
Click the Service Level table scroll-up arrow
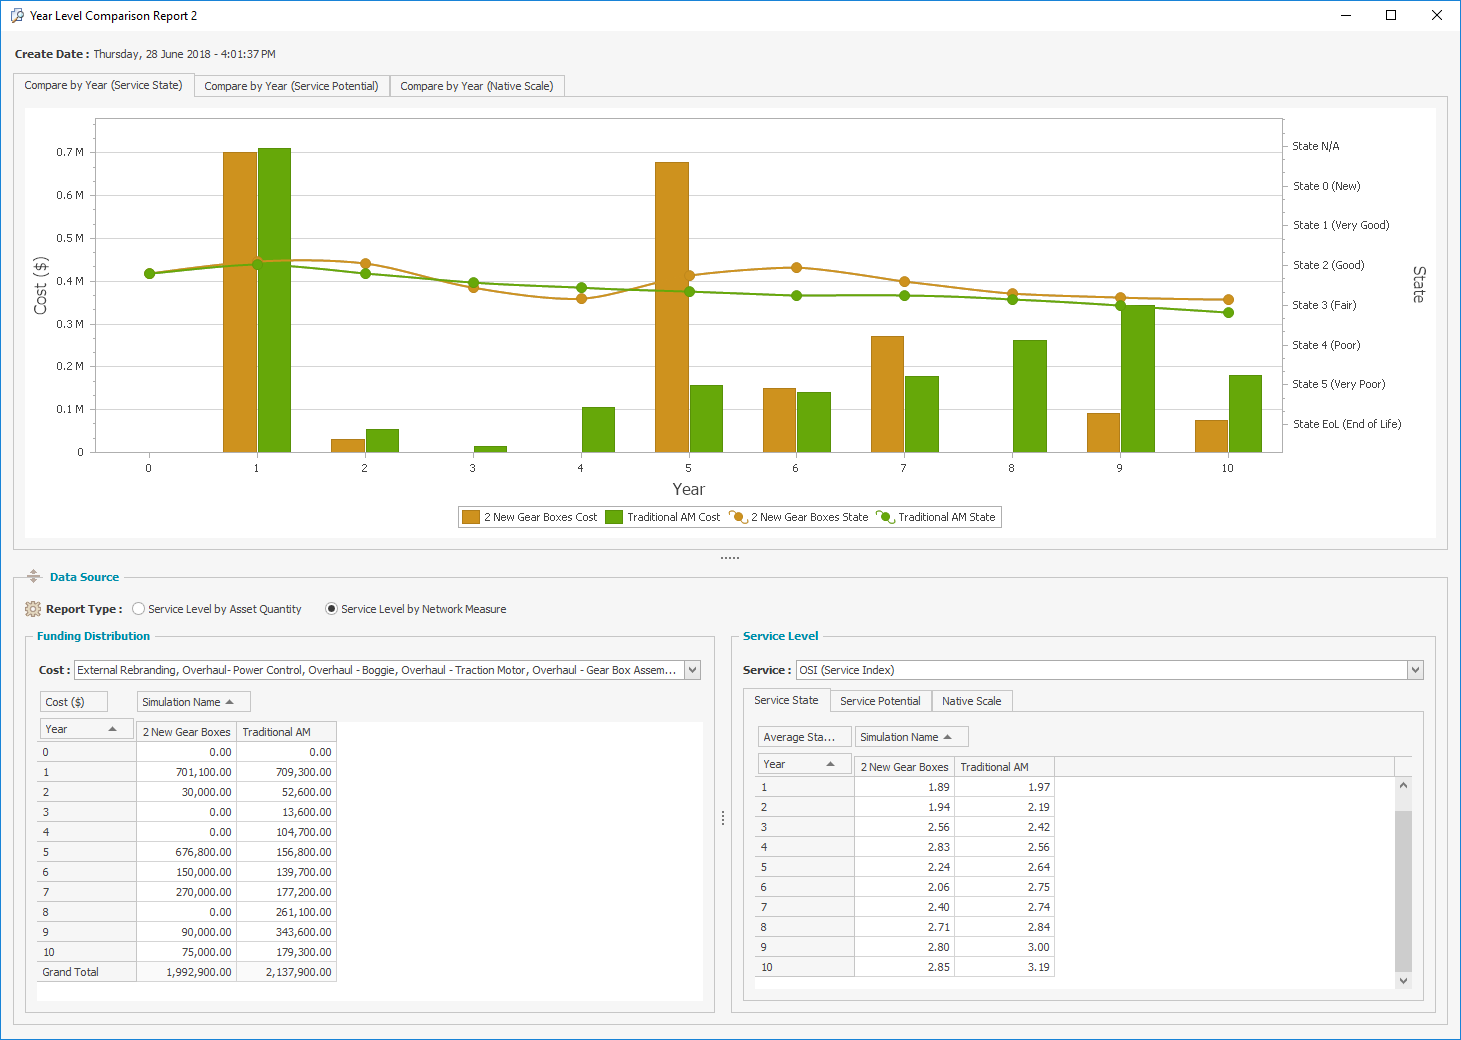[x=1403, y=786]
